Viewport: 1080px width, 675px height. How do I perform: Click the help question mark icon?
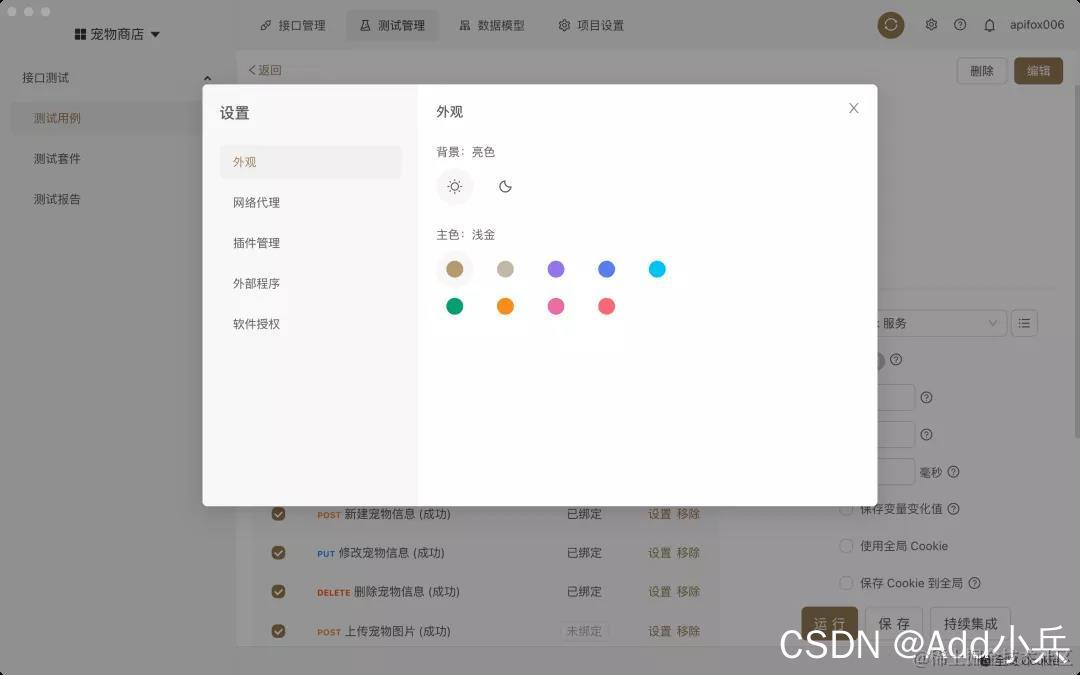(x=961, y=24)
